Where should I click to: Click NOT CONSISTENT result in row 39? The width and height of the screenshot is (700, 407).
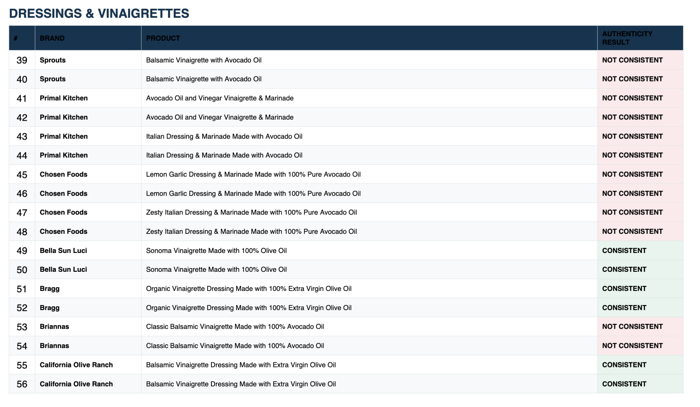point(632,60)
